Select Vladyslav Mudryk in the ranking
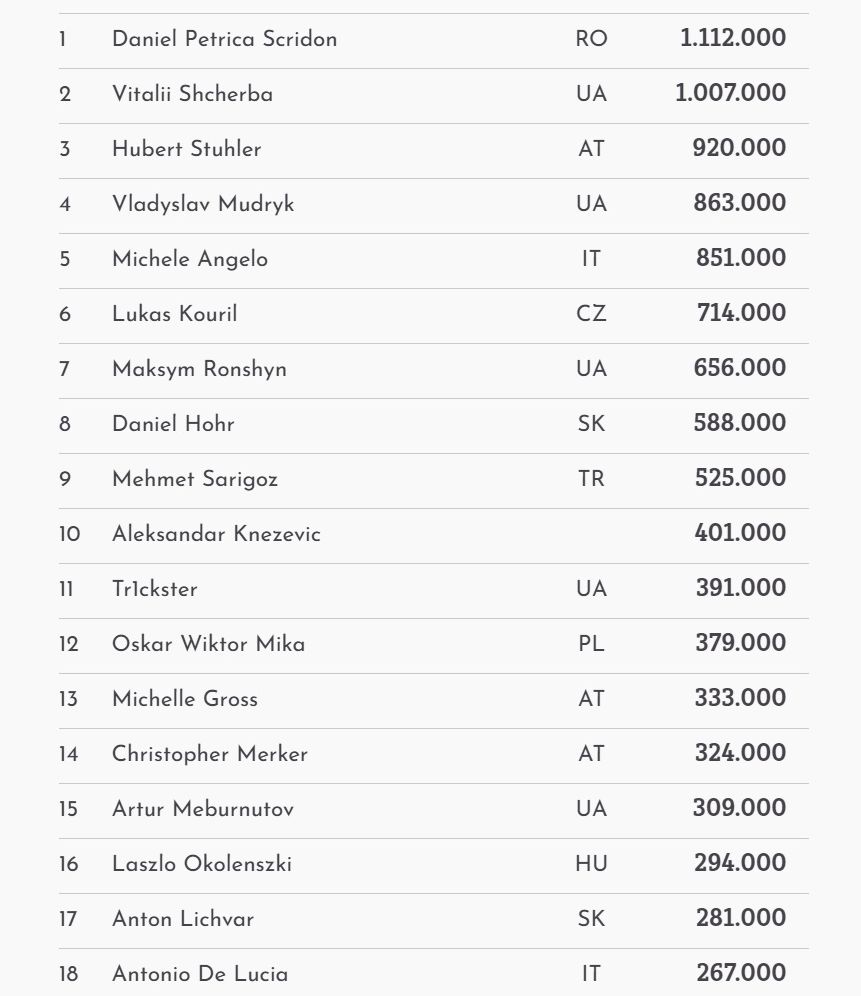The image size is (861, 996). [x=203, y=204]
